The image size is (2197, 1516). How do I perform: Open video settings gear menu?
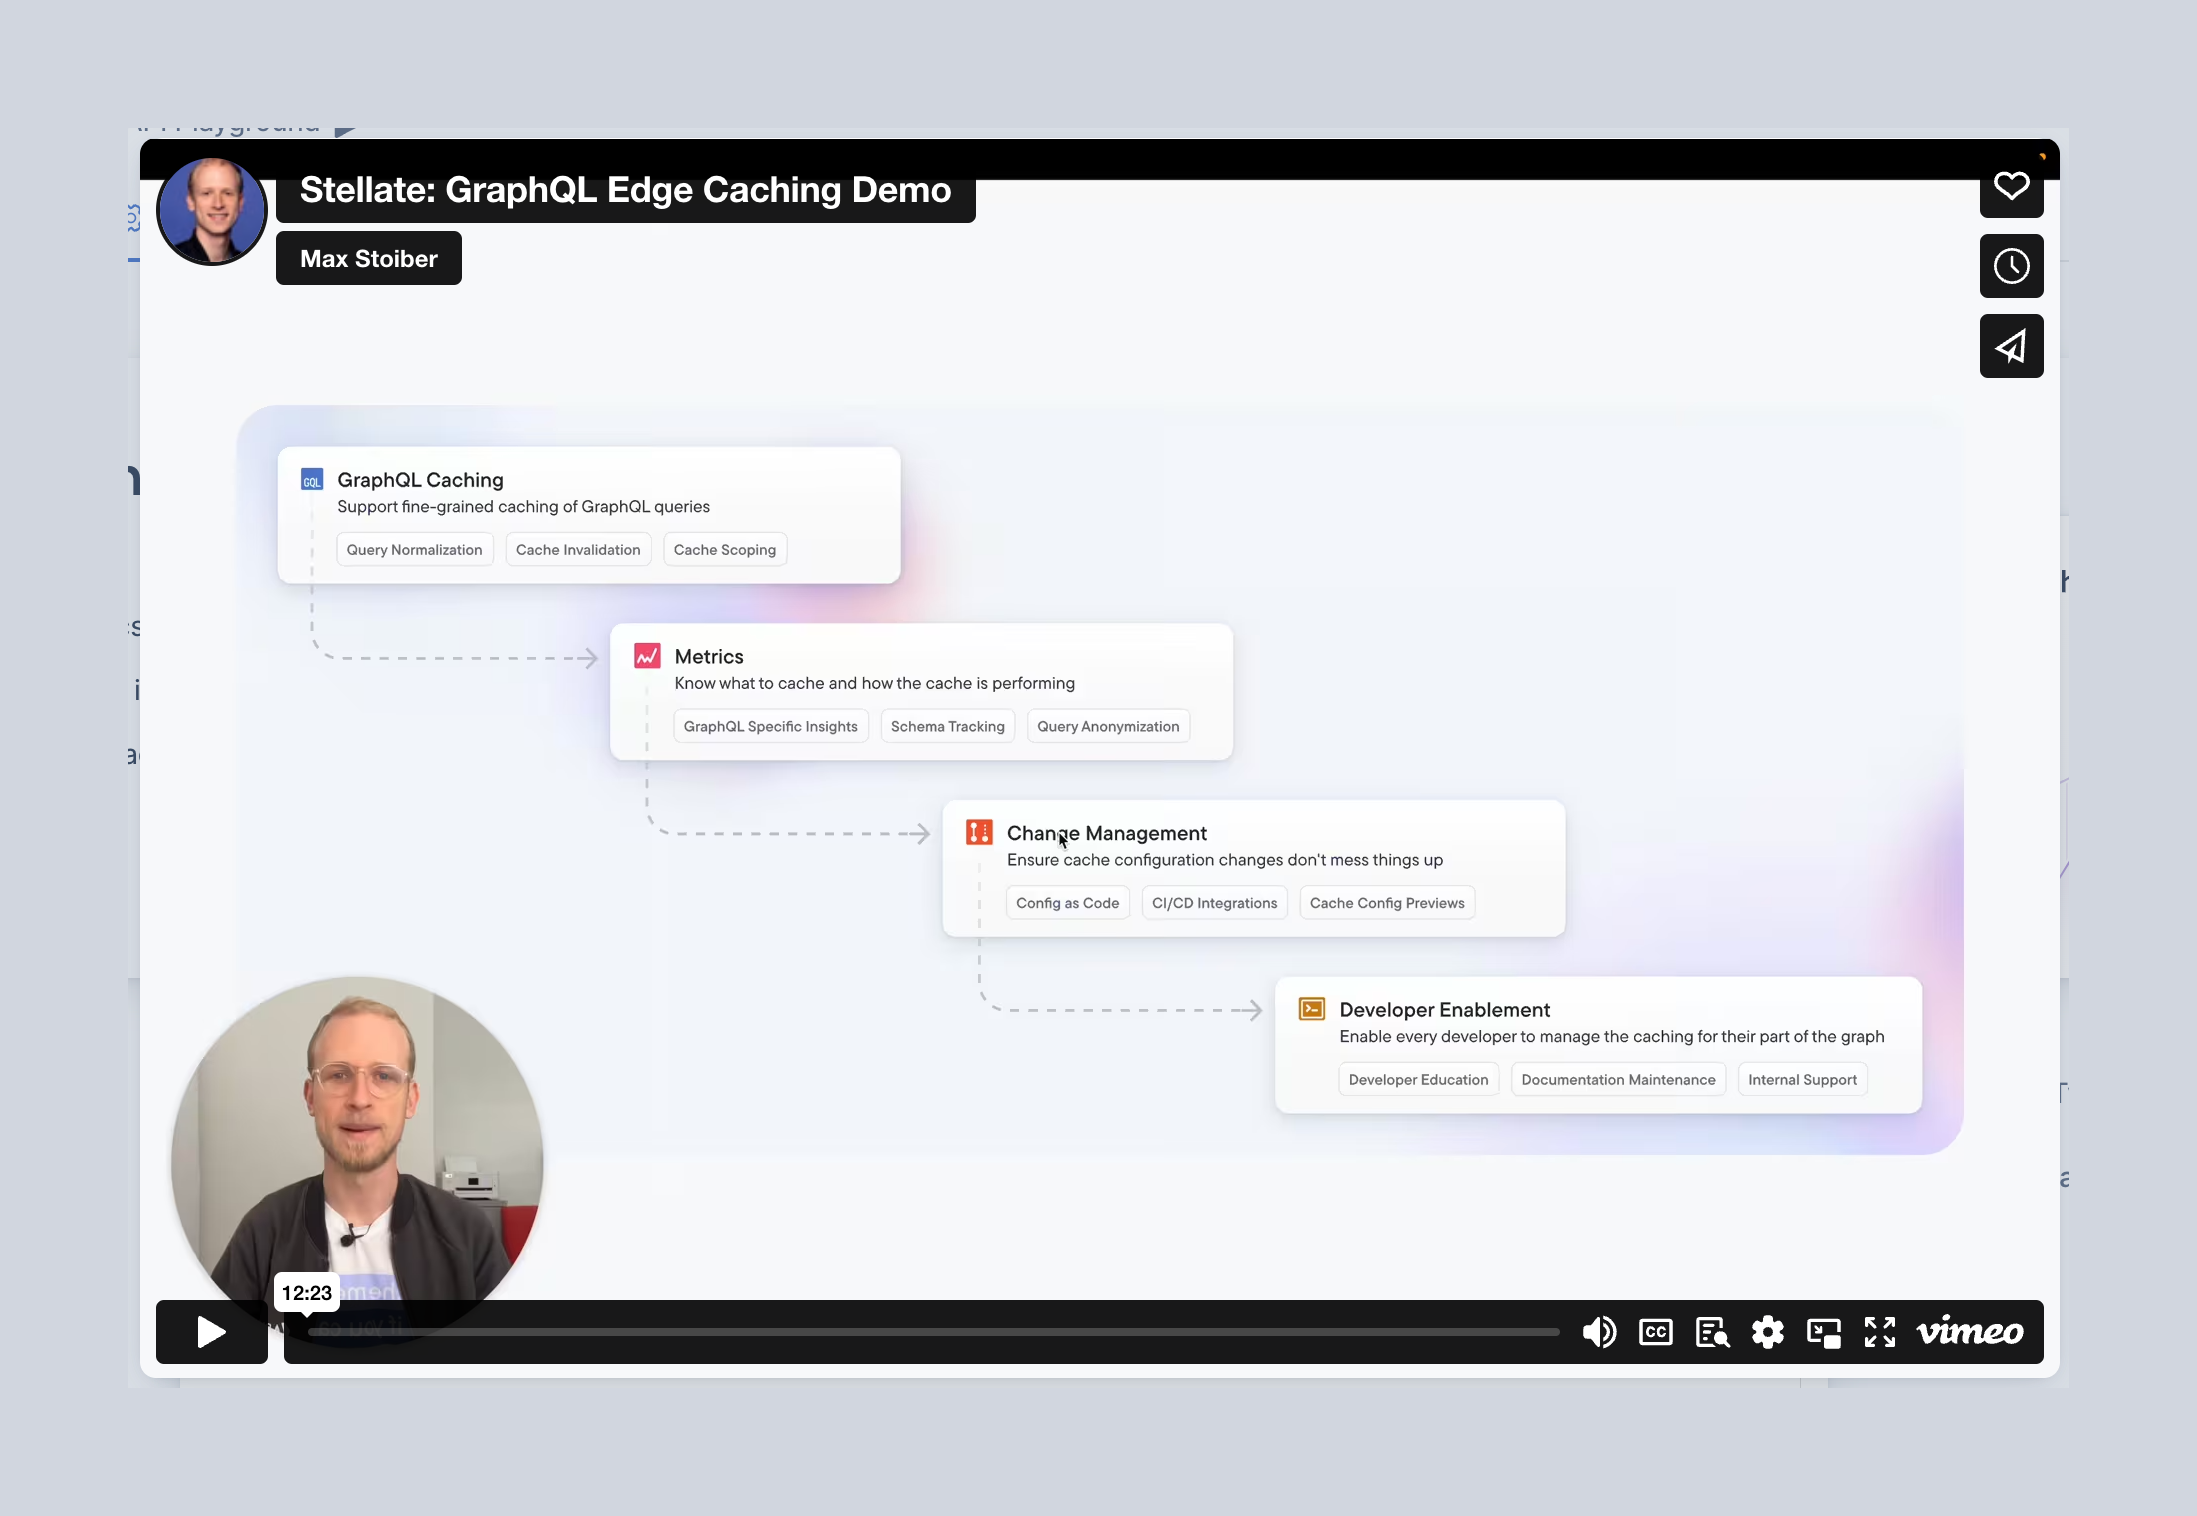tap(1767, 1332)
